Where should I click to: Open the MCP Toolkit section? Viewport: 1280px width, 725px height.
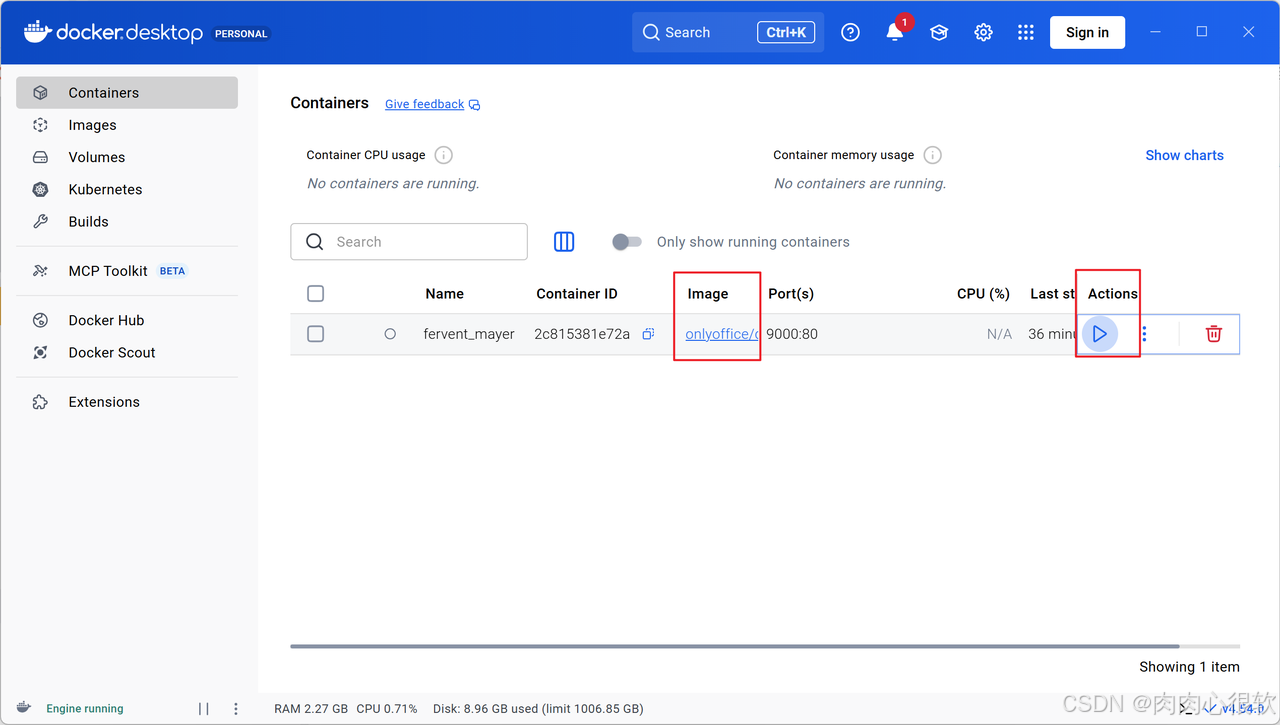coord(127,271)
